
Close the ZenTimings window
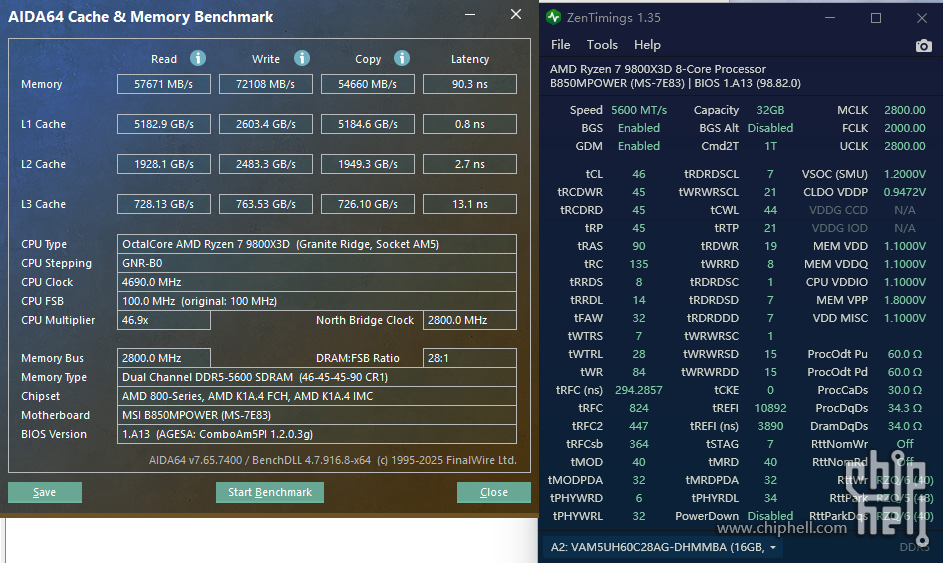[920, 18]
